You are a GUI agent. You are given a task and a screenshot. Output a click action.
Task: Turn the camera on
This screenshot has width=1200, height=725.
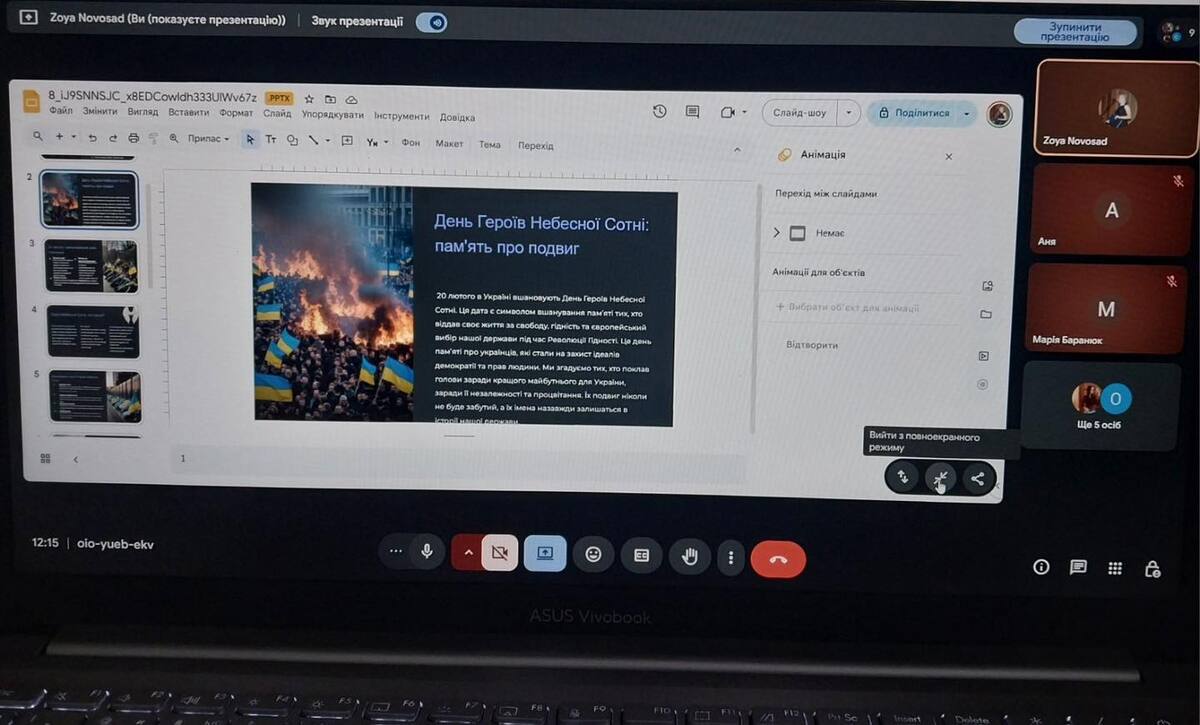pyautogui.click(x=500, y=553)
